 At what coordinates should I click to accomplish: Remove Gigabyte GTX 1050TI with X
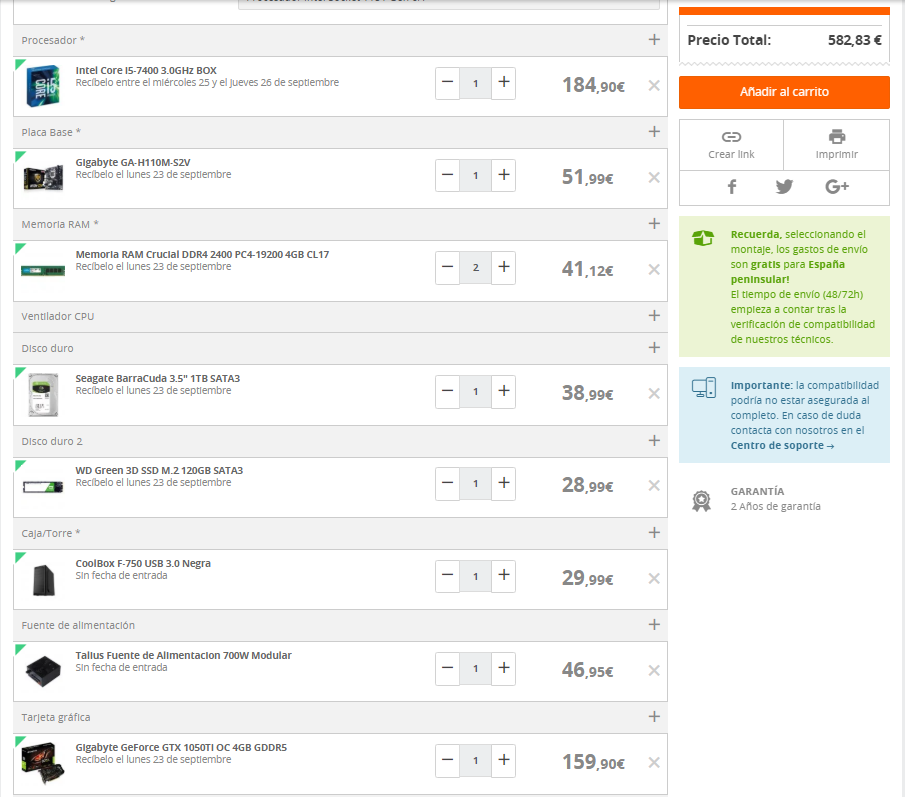tap(654, 762)
